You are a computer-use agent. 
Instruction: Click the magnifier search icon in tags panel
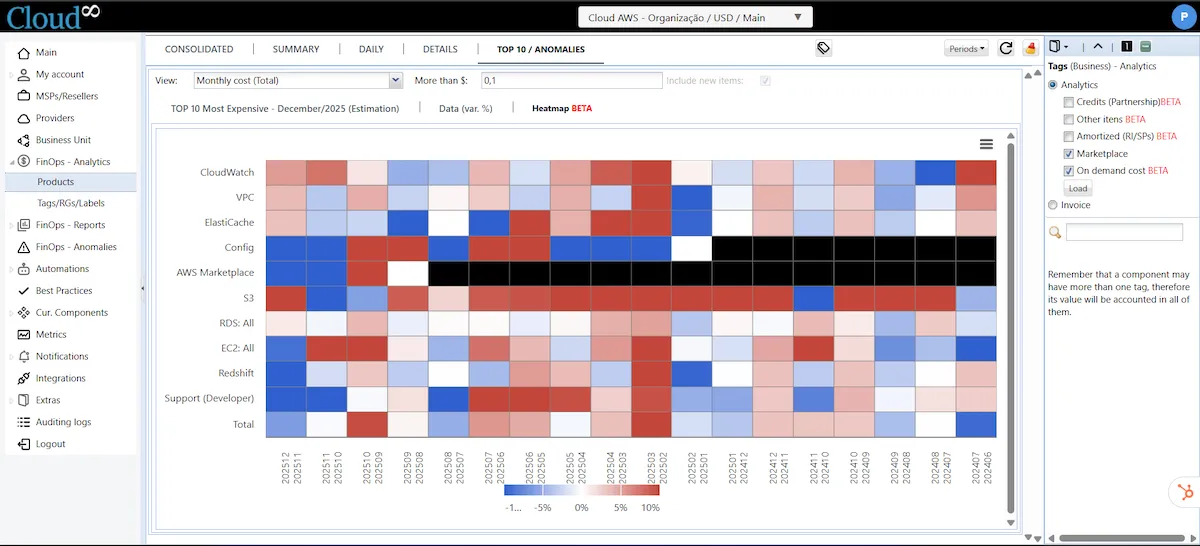(x=1055, y=232)
